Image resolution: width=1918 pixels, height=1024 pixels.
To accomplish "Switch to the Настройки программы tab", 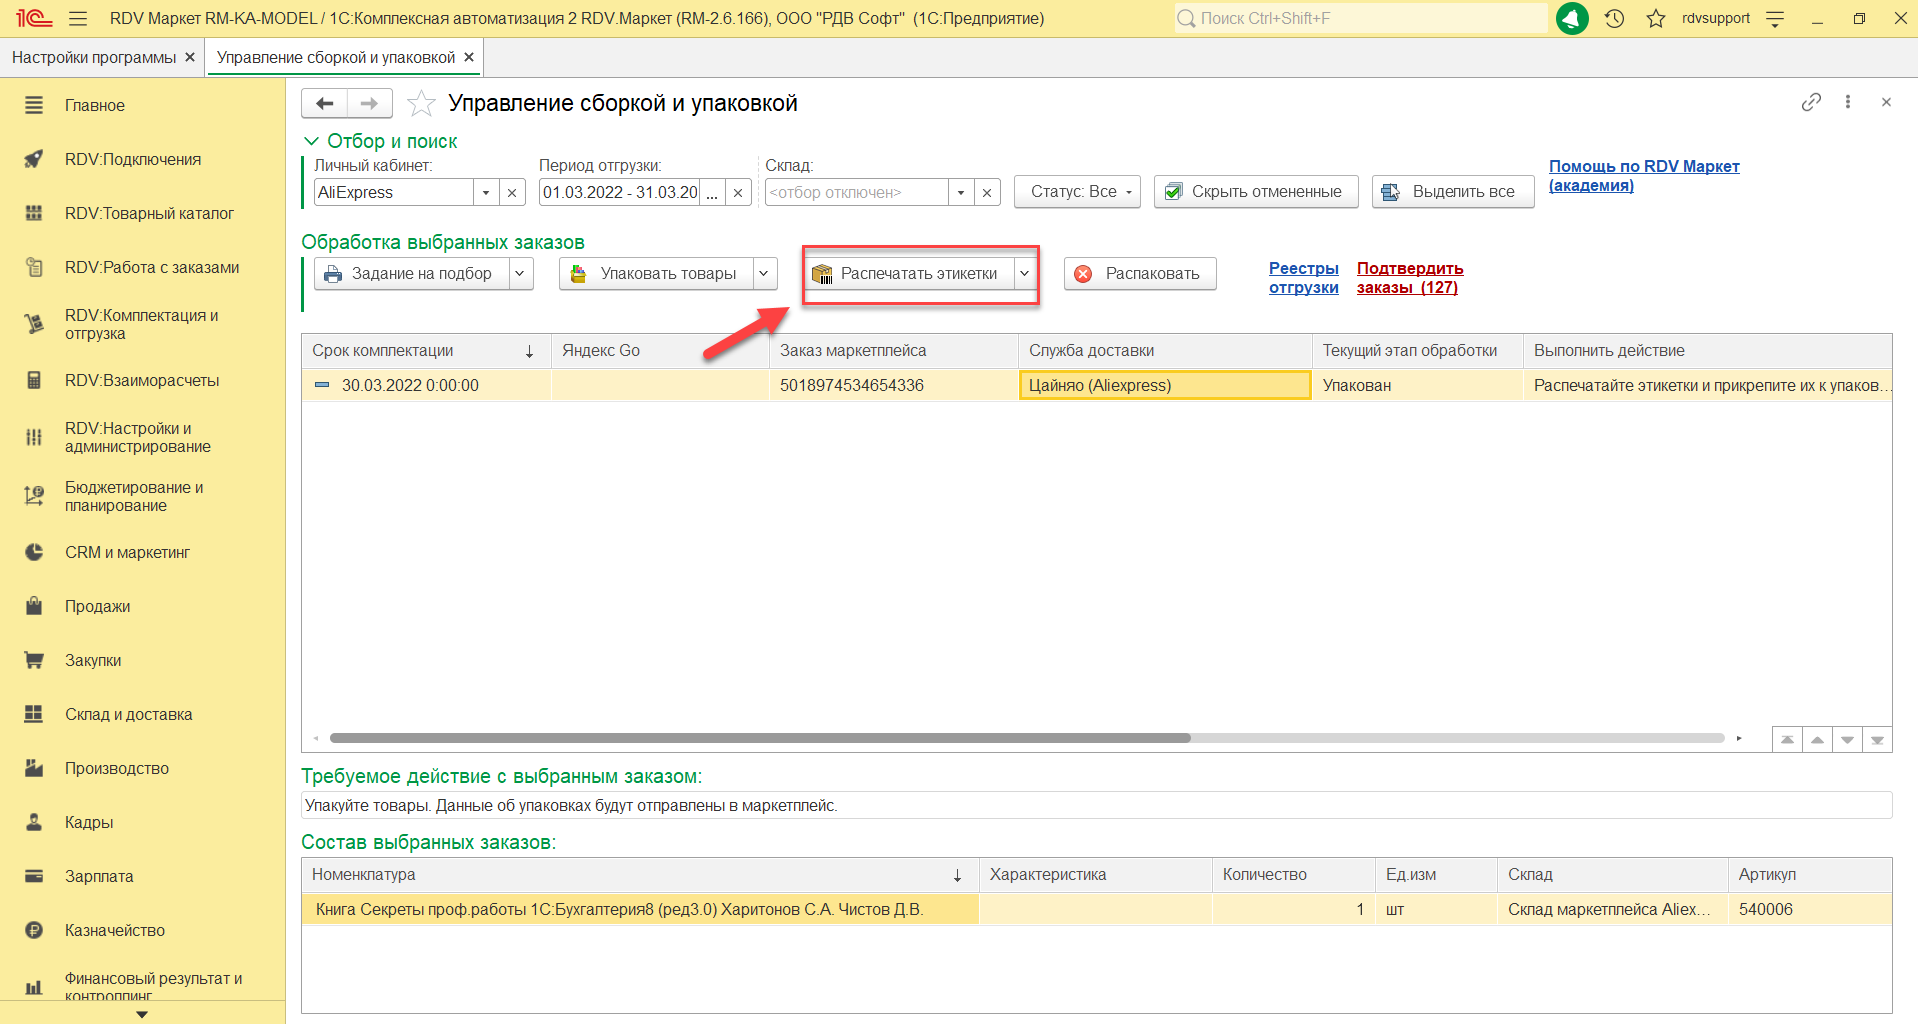I will [93, 57].
